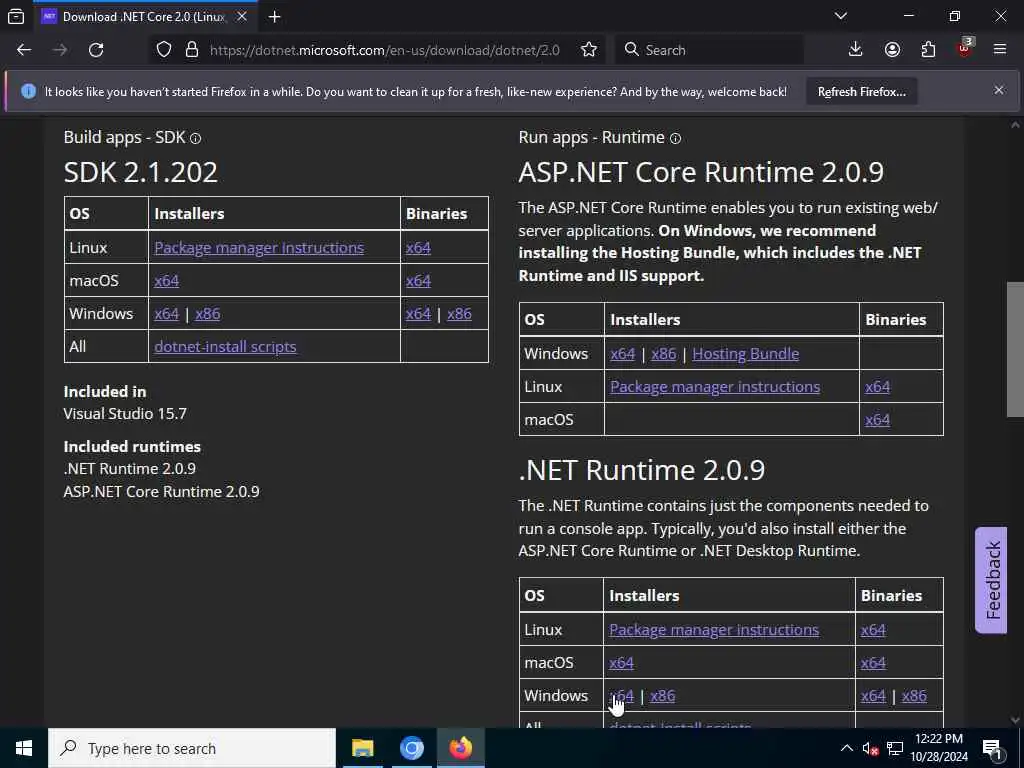Download .NET Runtime Windows x86 installer

[662, 696]
